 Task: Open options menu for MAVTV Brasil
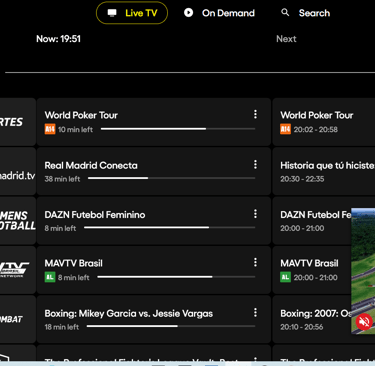point(255,262)
